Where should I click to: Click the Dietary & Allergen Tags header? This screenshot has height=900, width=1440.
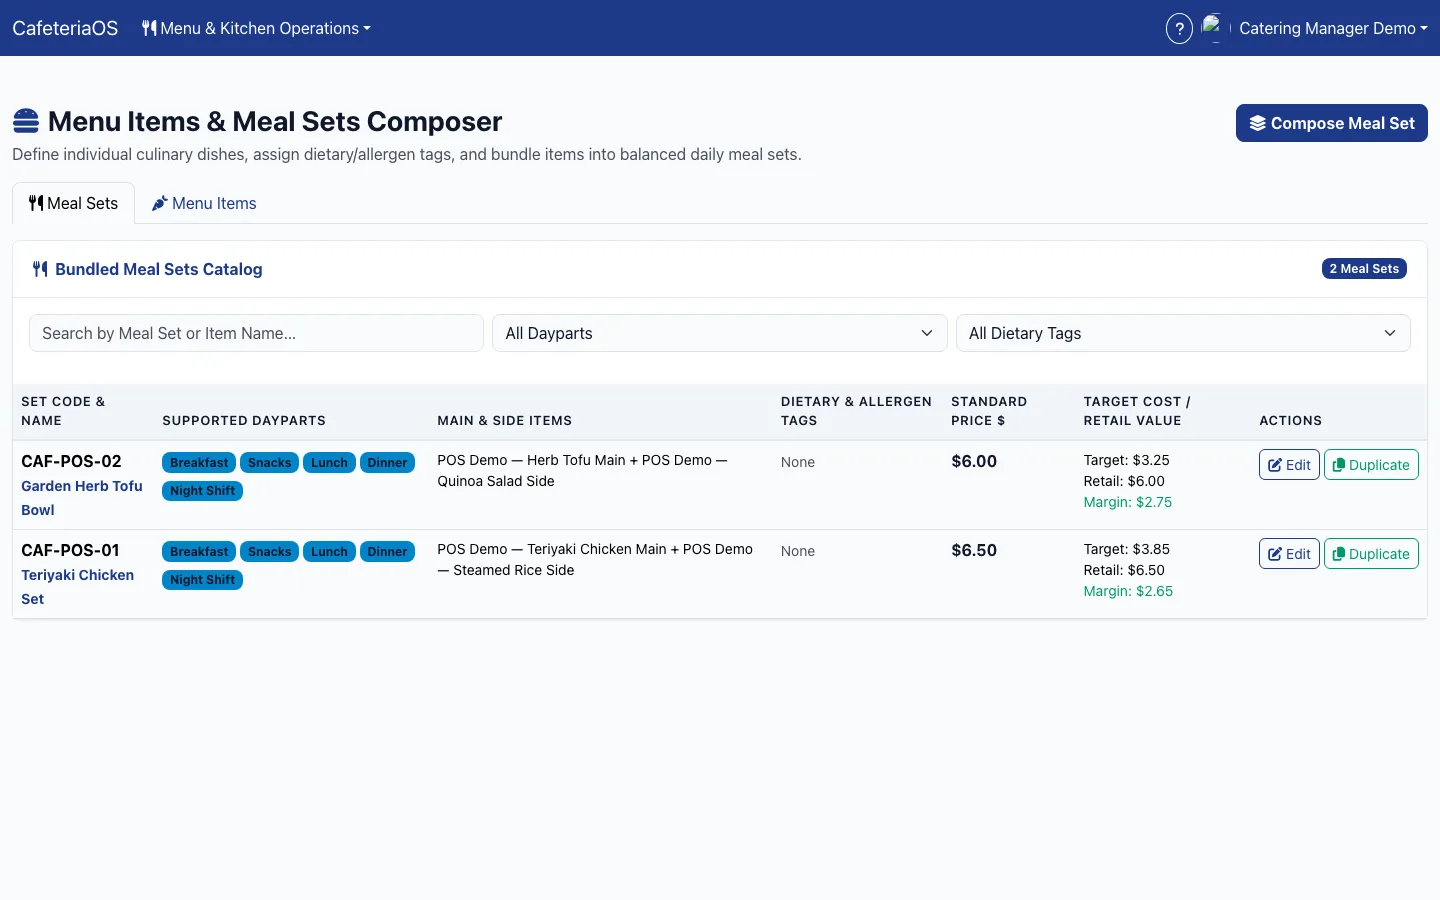[856, 411]
